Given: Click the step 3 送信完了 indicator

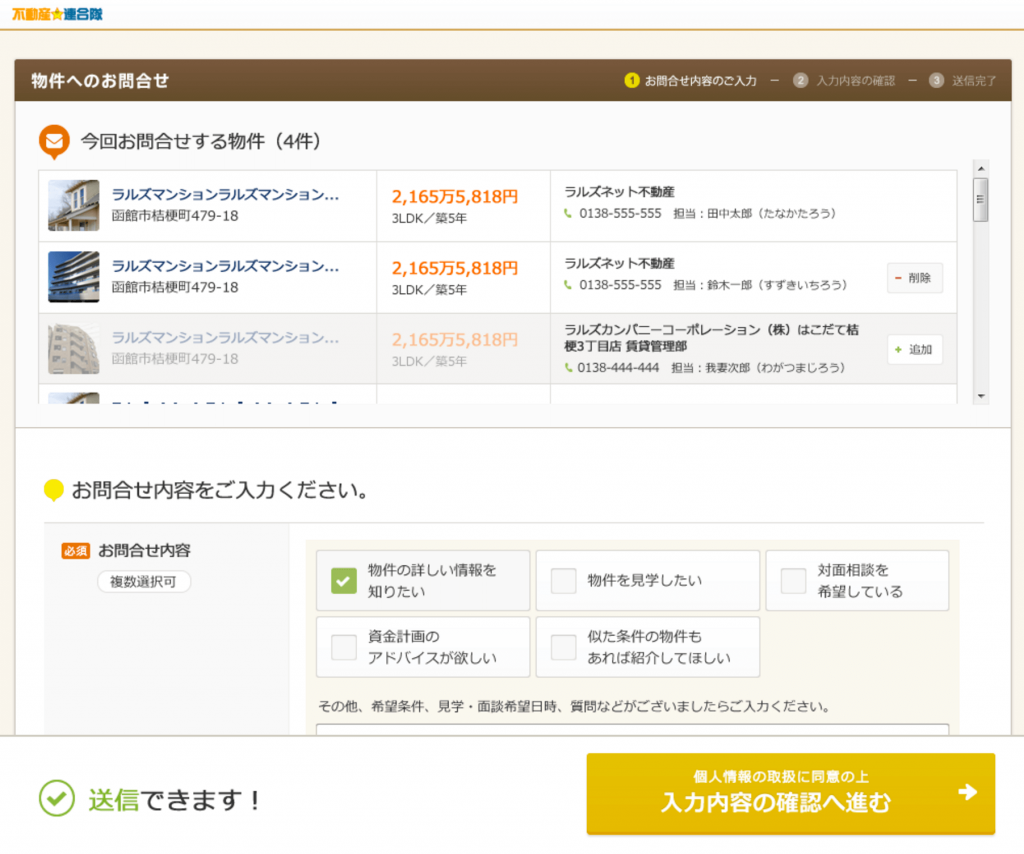Looking at the screenshot, I should (935, 80).
